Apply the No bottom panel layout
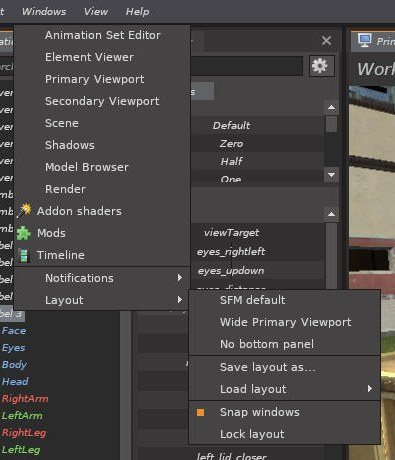 [285, 344]
